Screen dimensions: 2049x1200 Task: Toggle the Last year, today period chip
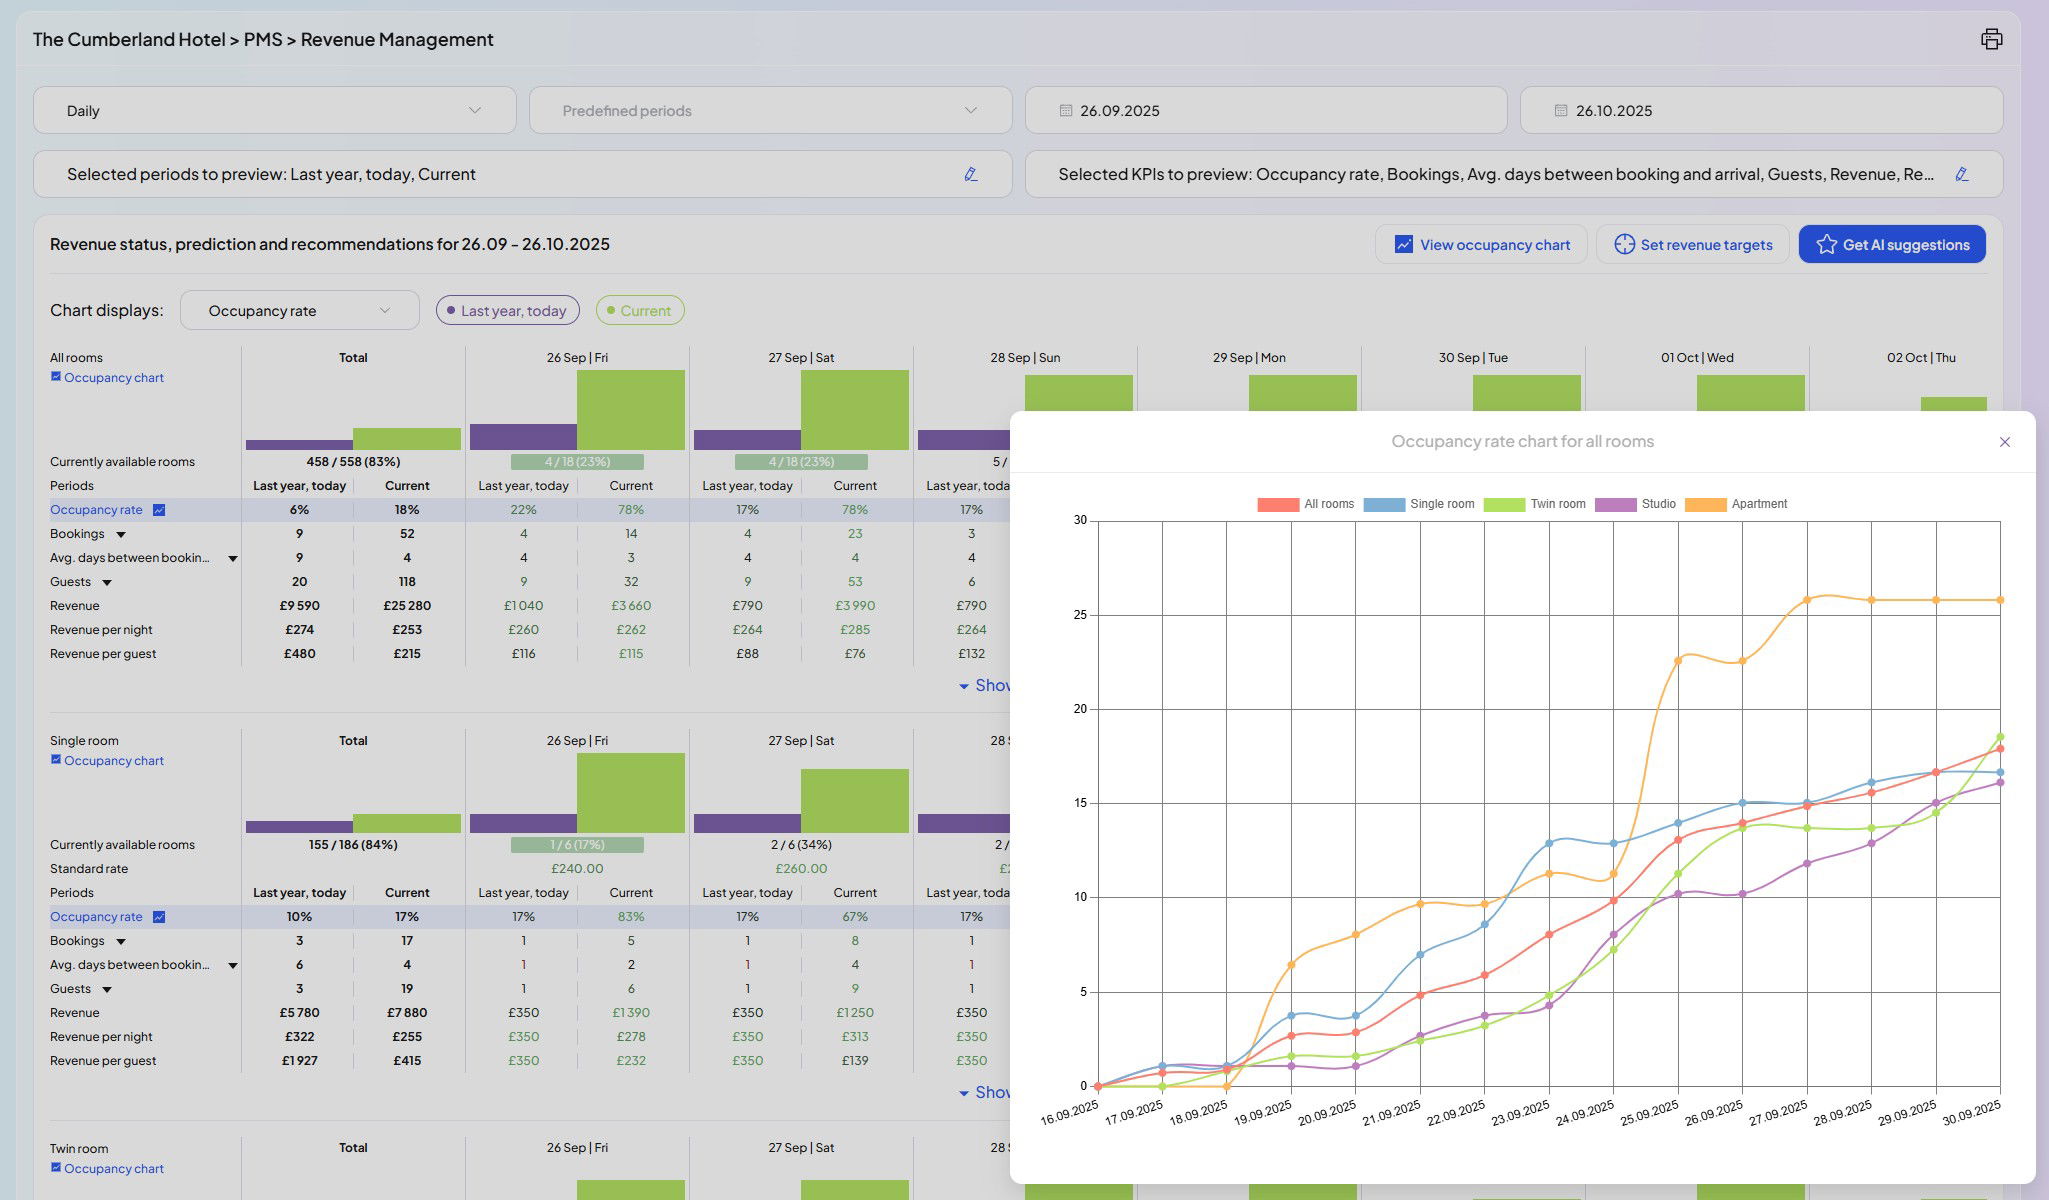click(x=507, y=311)
